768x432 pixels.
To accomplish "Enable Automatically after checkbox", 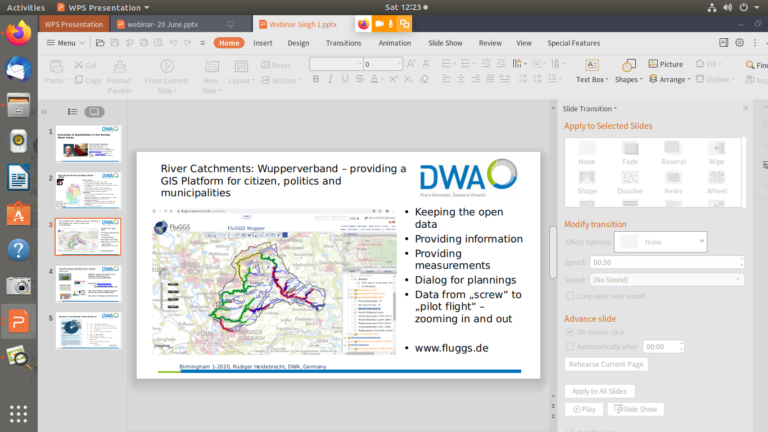I will pyautogui.click(x=571, y=345).
